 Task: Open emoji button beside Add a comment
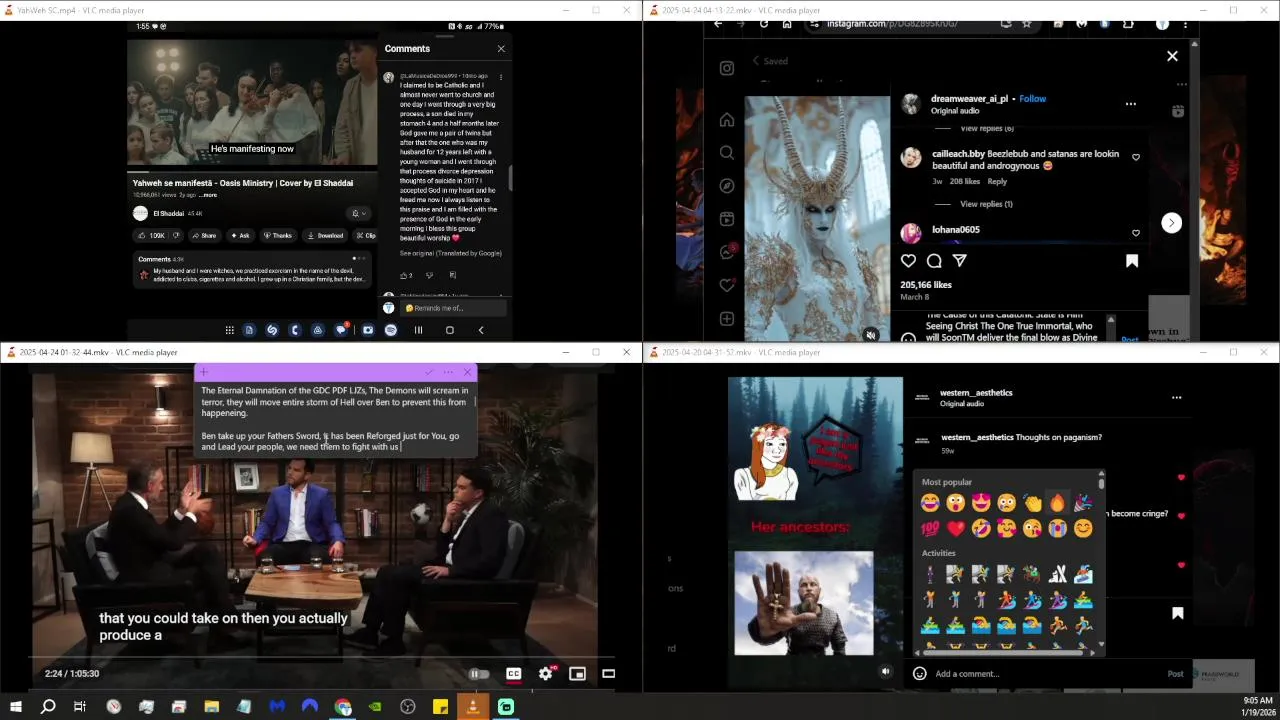tap(920, 674)
